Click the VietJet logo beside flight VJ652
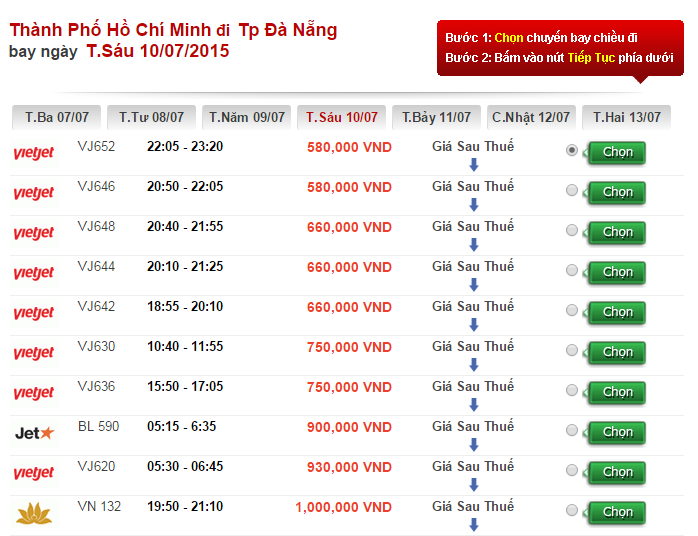Viewport: 698px width, 536px height. 34,153
